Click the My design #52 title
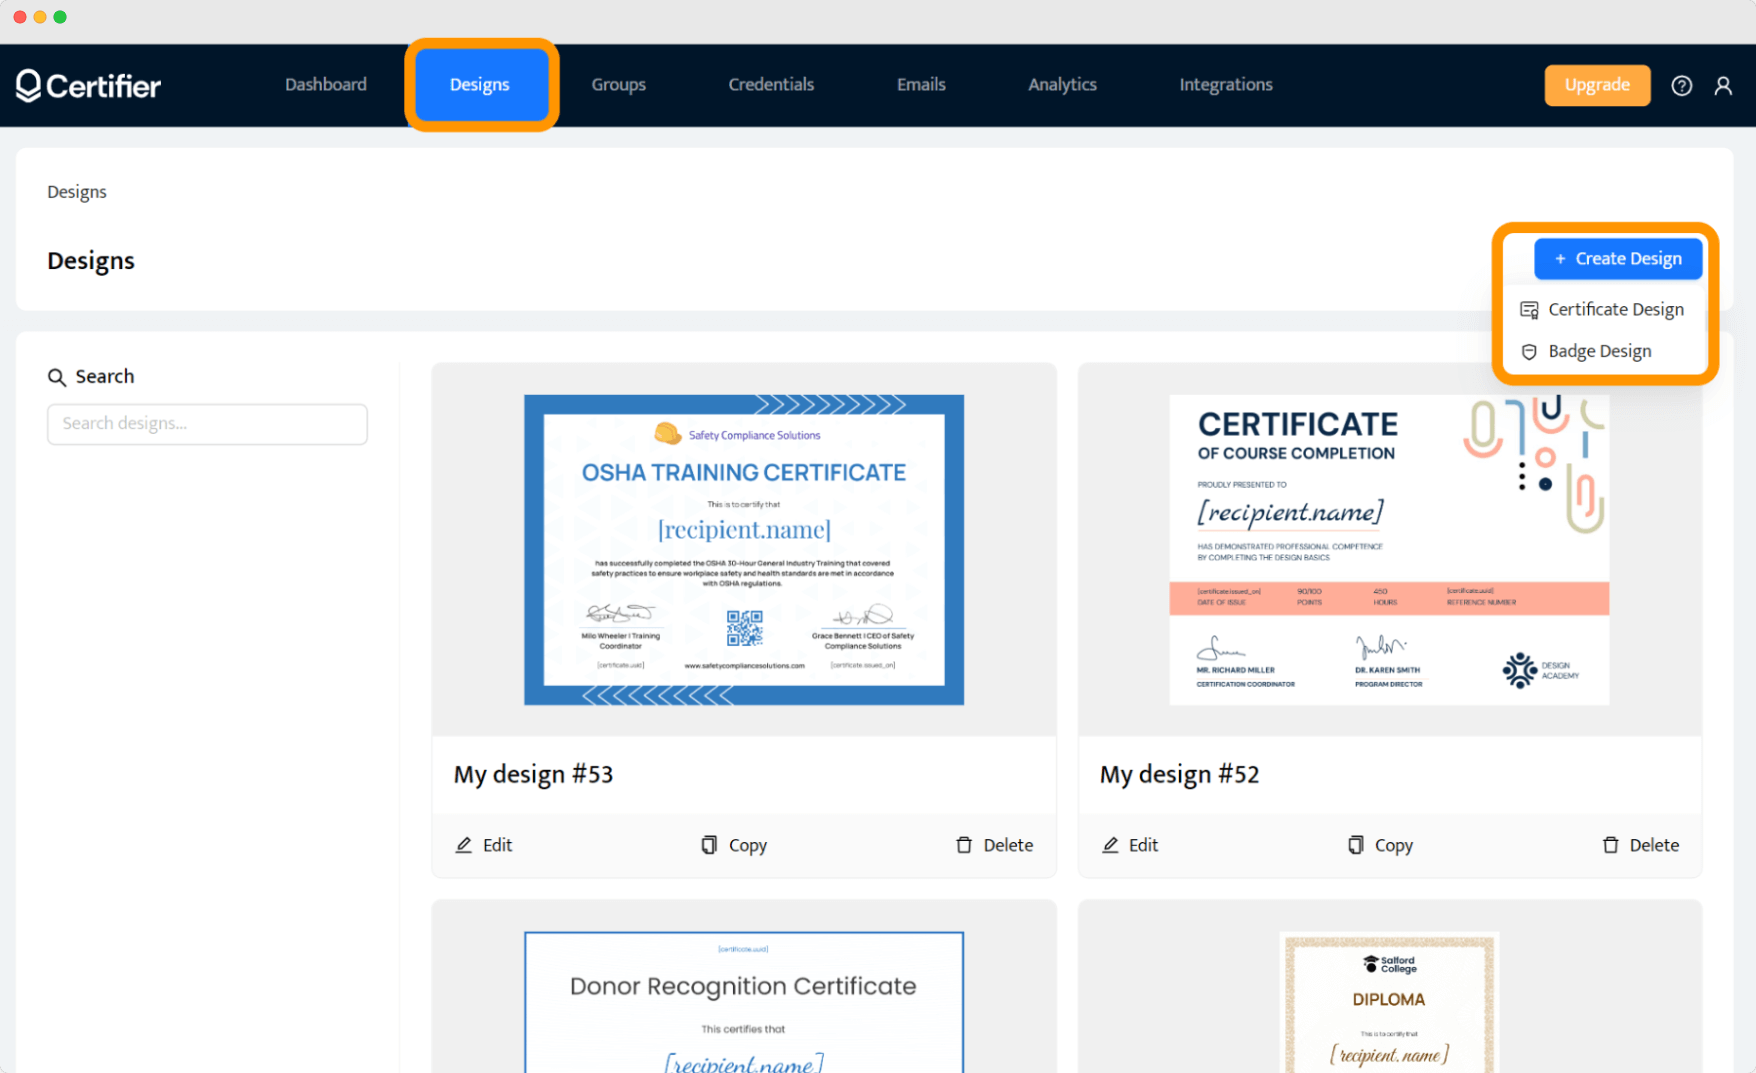The height and width of the screenshot is (1073, 1756). pyautogui.click(x=1179, y=775)
